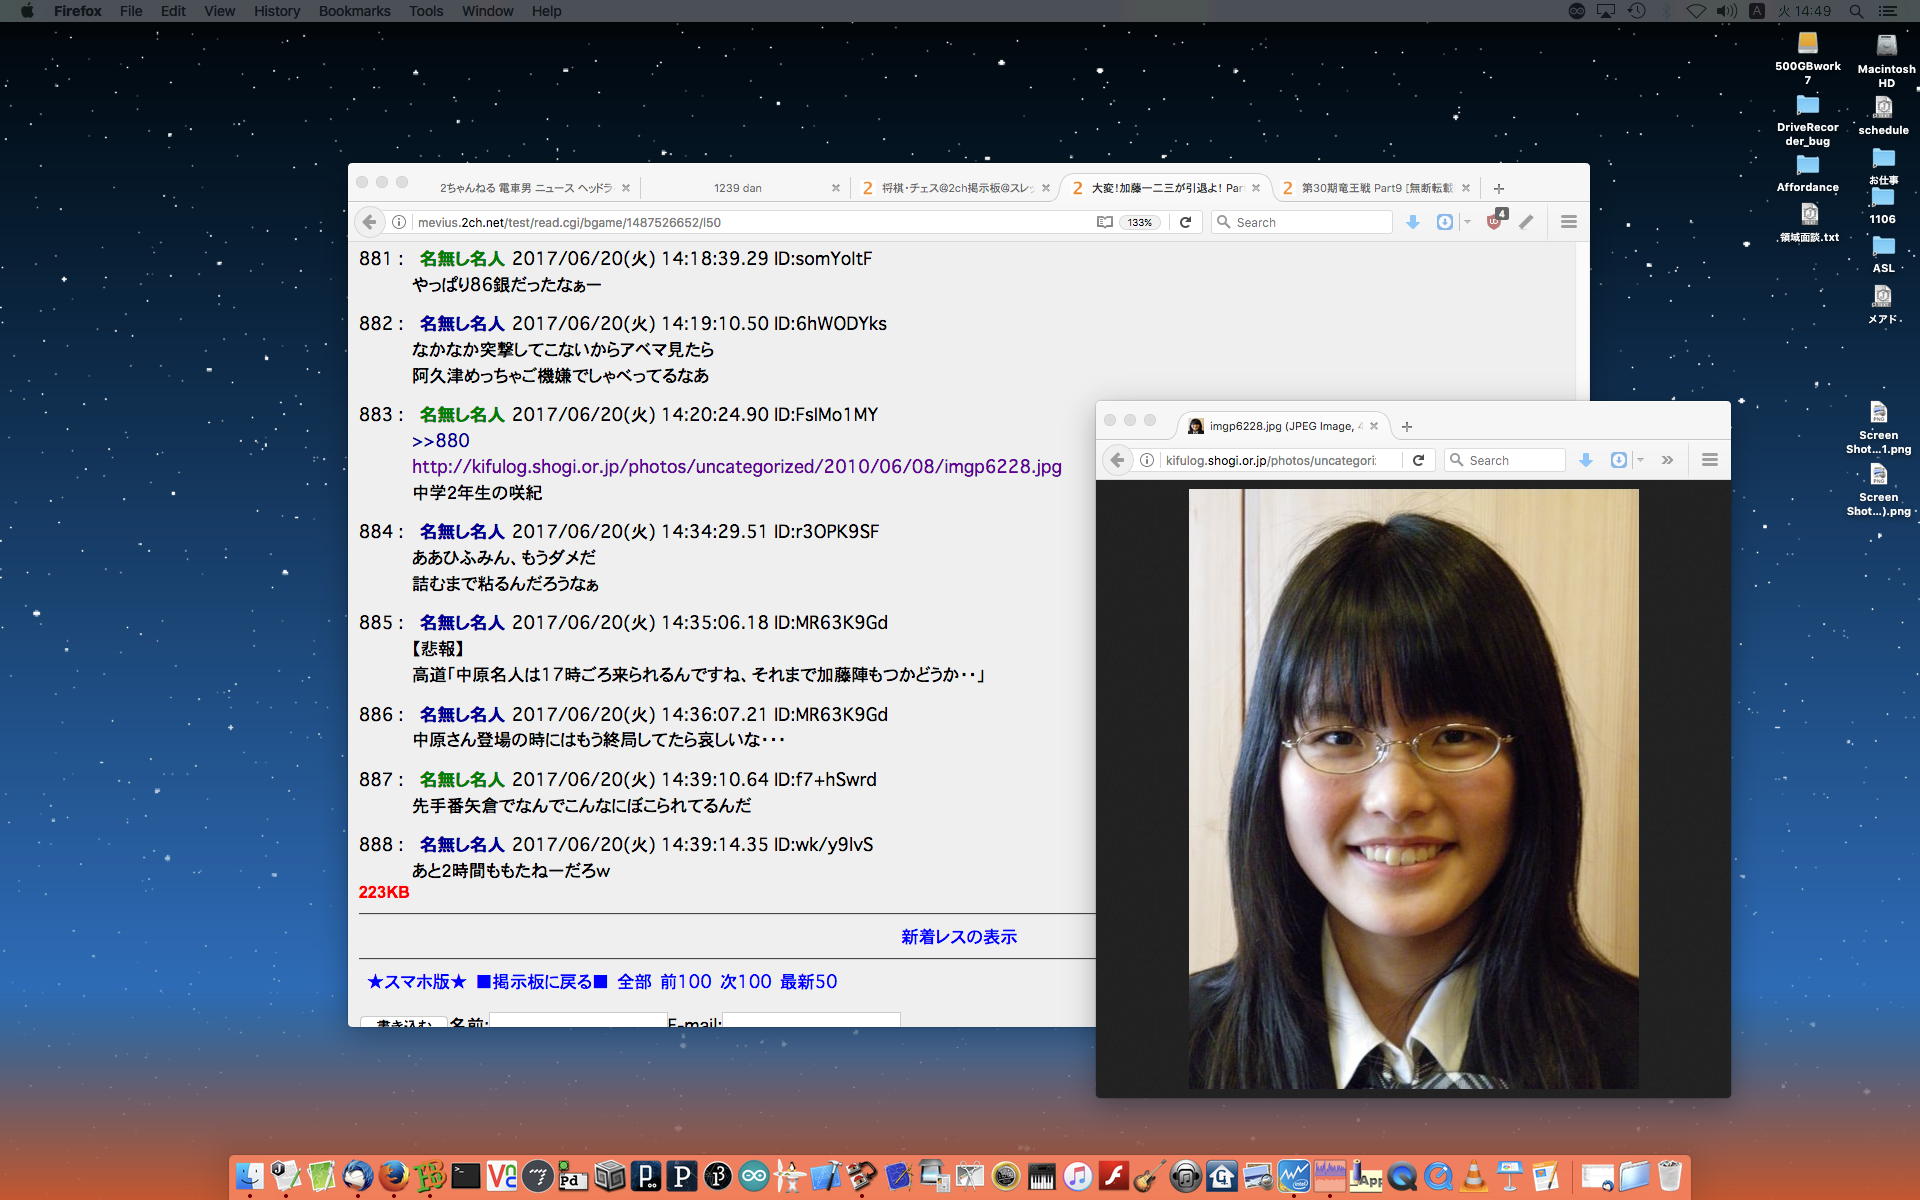1920x1200 pixels.
Task: Click back arrow in the main browser window
Action: (370, 222)
